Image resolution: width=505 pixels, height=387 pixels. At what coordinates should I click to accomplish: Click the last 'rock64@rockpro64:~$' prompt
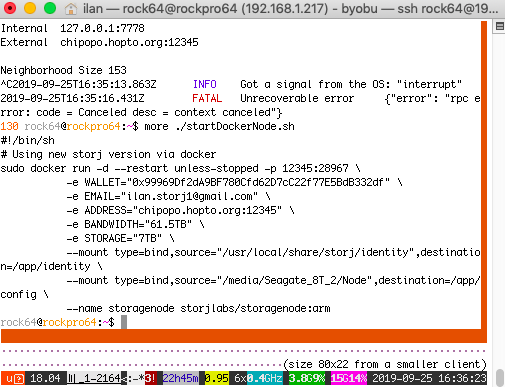click(x=58, y=322)
